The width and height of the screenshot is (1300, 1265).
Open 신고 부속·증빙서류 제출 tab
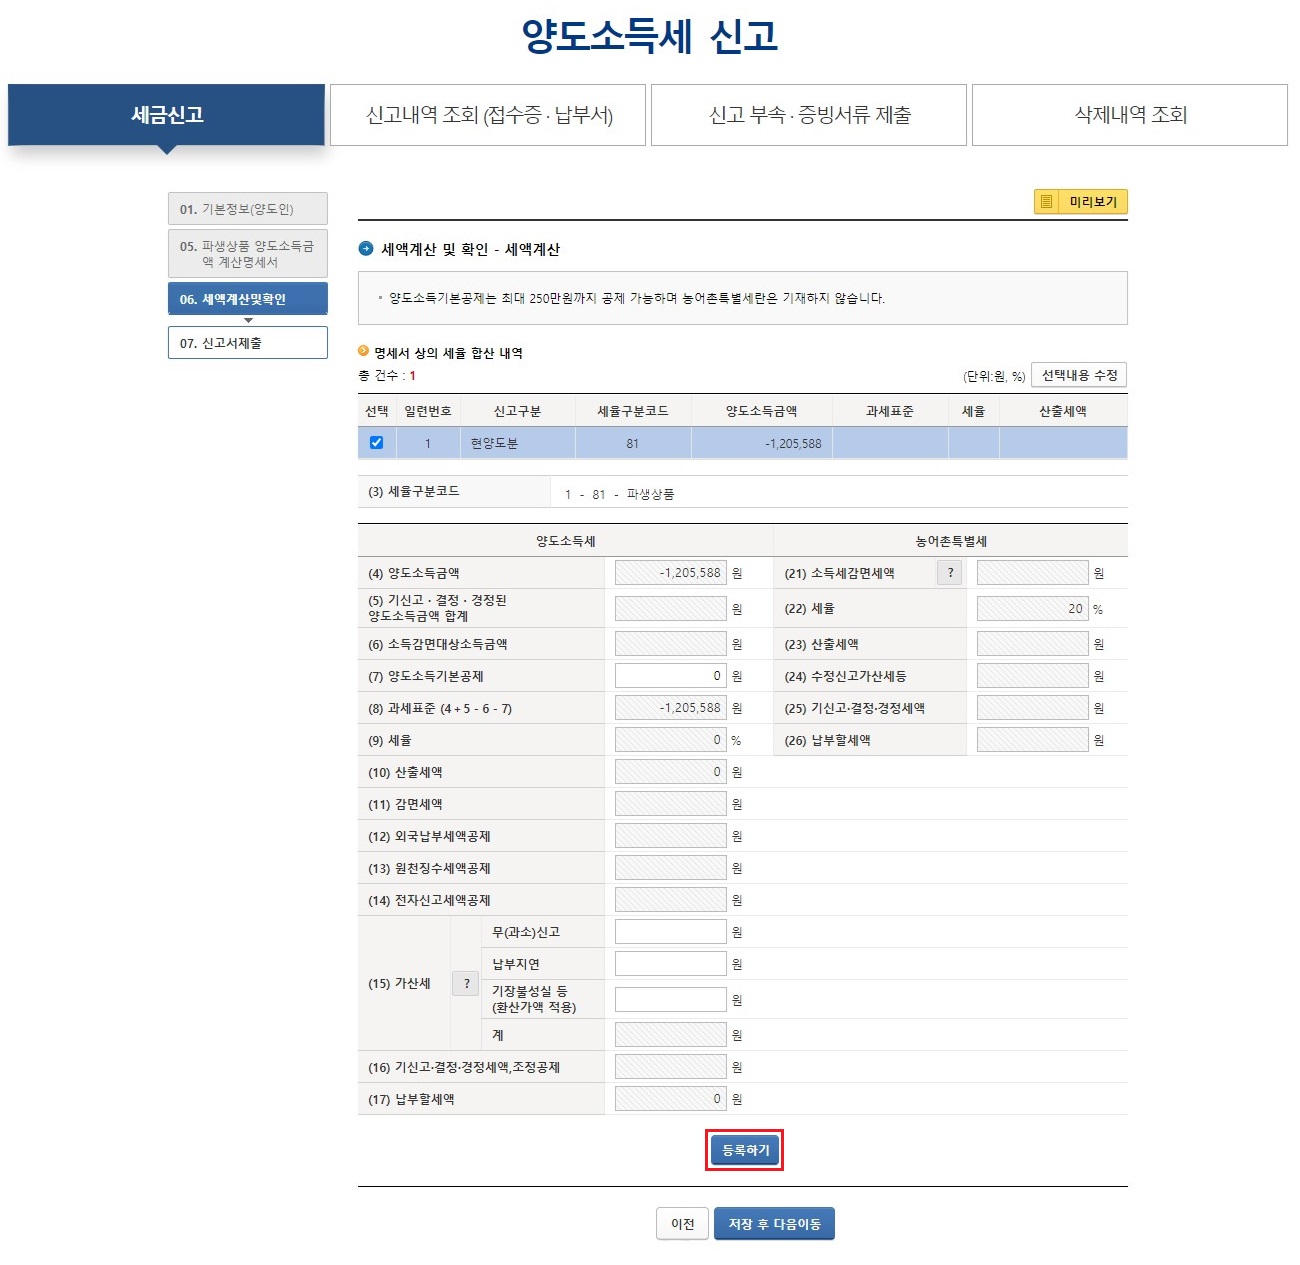click(x=809, y=115)
